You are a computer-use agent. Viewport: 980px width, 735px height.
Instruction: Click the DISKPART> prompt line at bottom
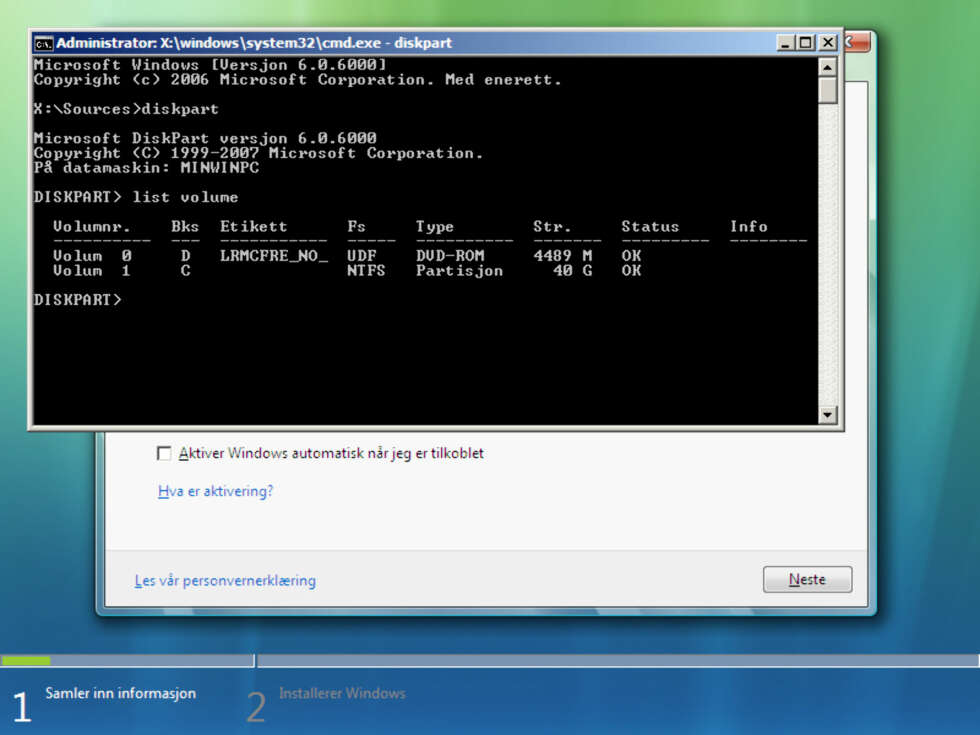pyautogui.click(x=78, y=300)
